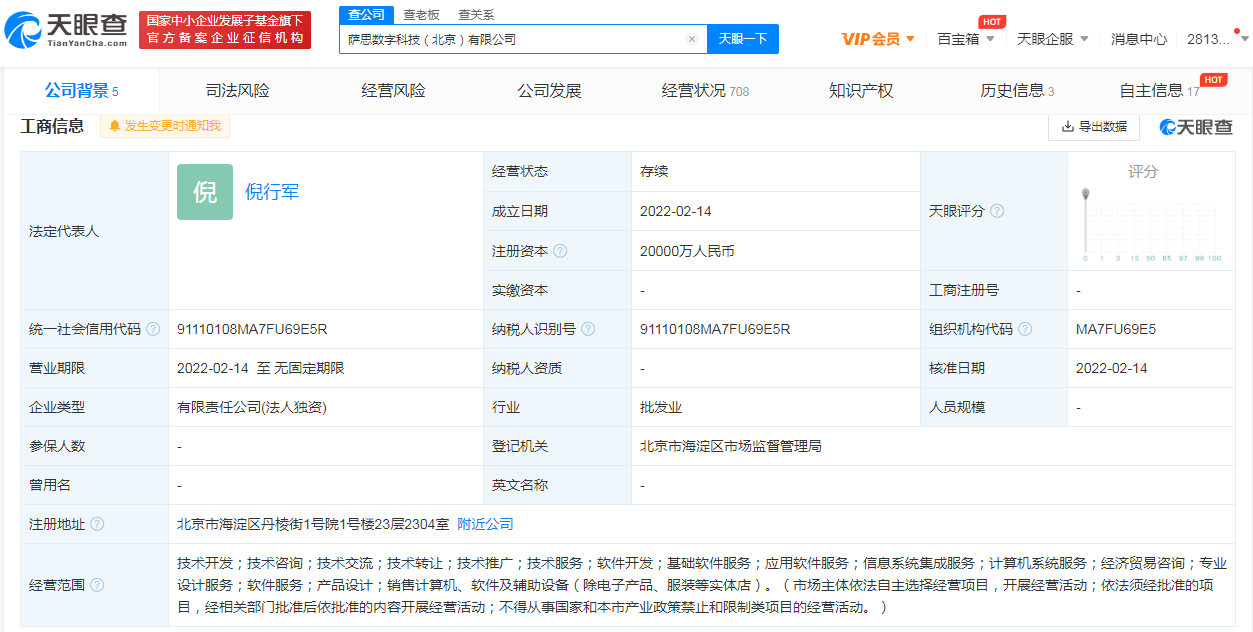Viewport: 1253px width, 632px height.
Task: Click inside the company search input field
Action: coord(500,38)
